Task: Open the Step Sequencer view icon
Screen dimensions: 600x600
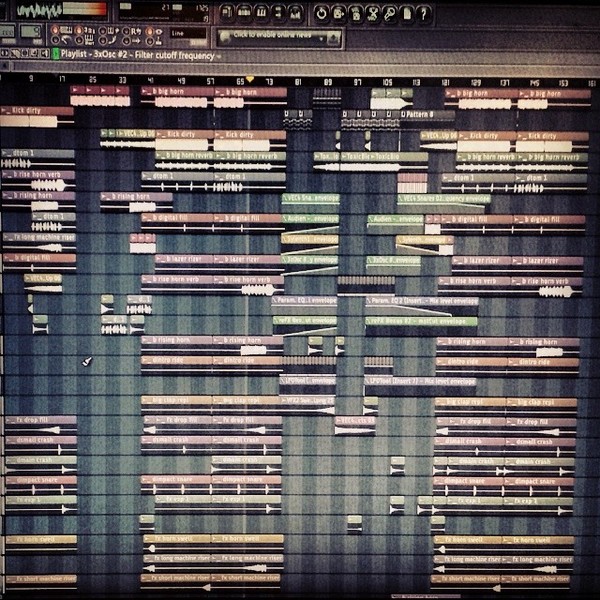Action: (x=244, y=13)
